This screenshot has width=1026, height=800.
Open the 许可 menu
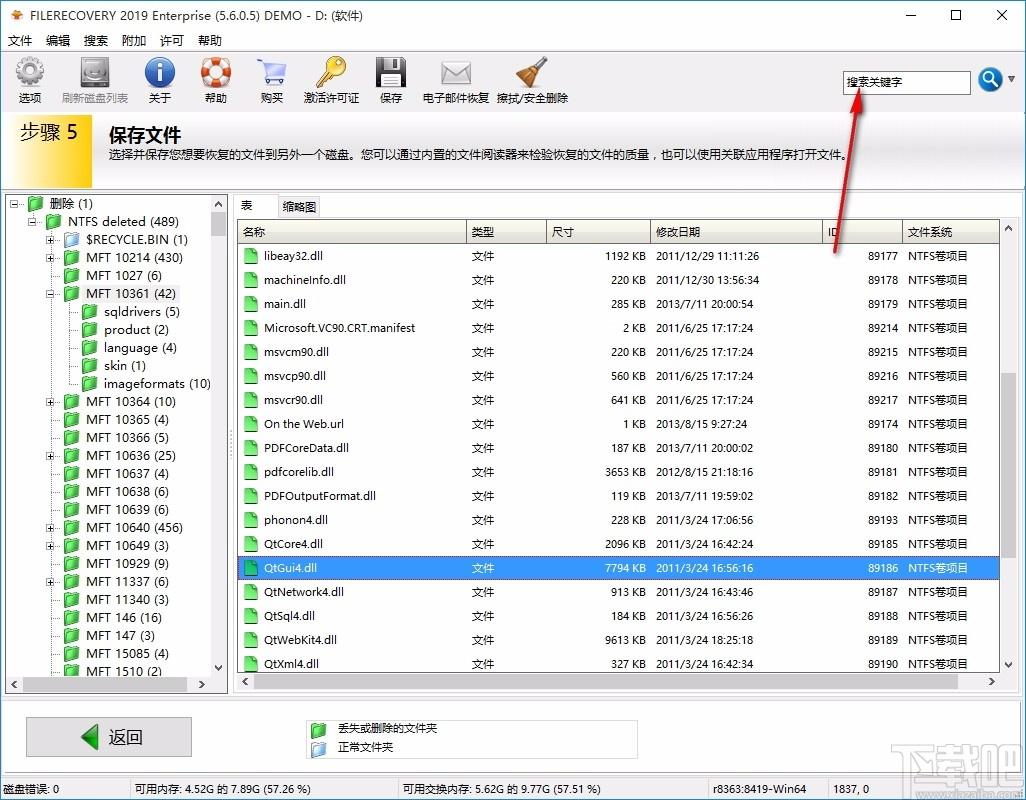171,41
